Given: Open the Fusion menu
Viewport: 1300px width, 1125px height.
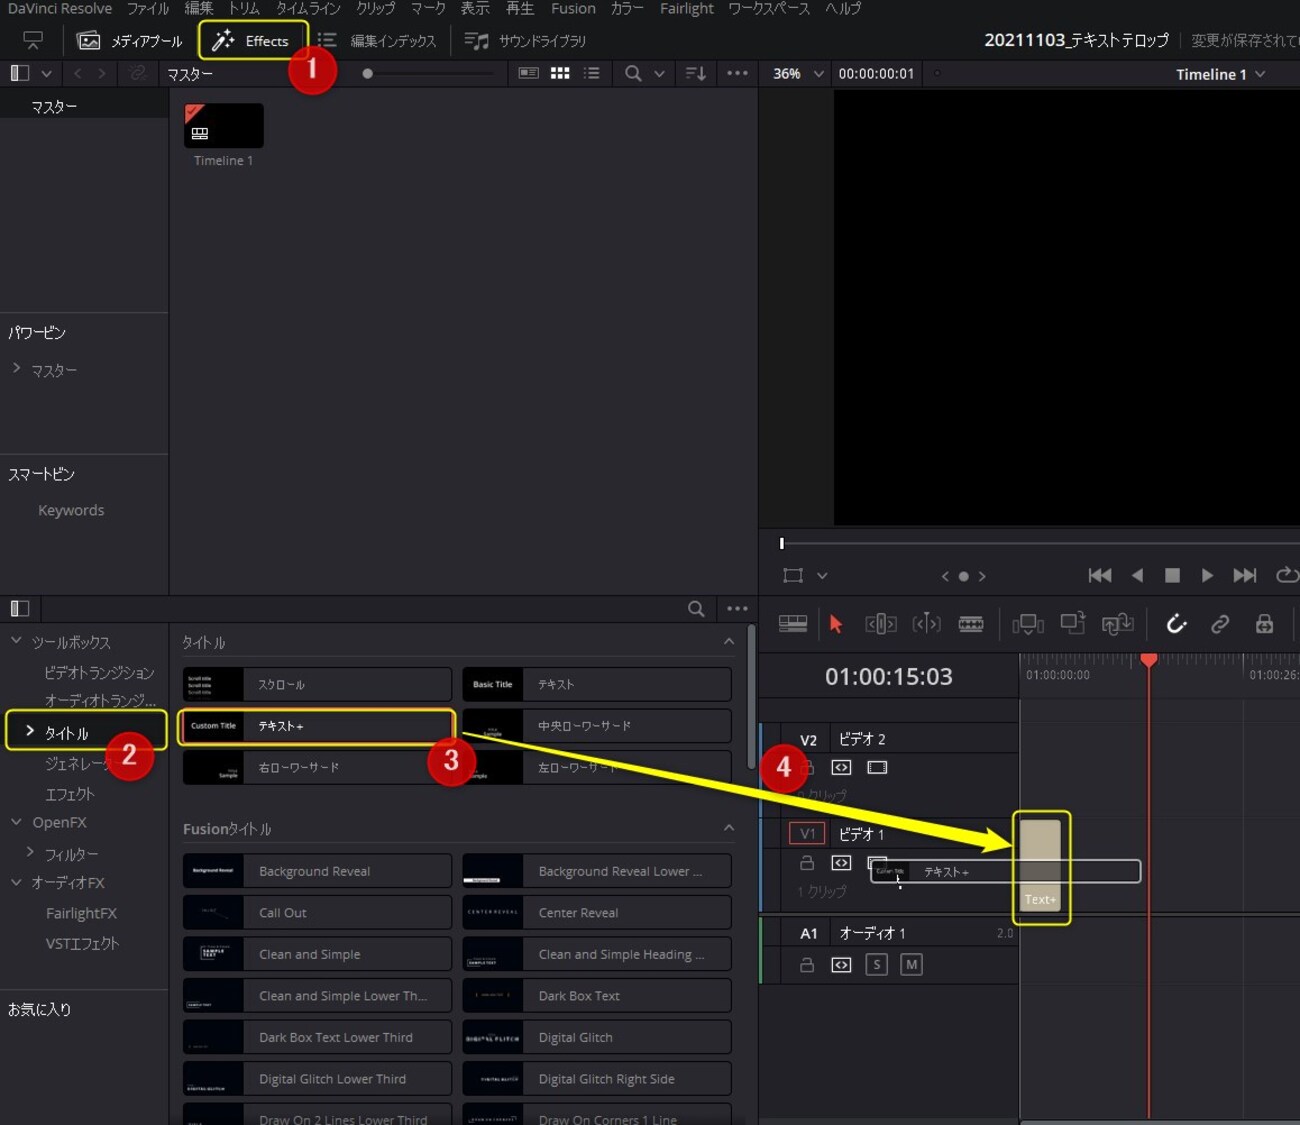Looking at the screenshot, I should 573,9.
